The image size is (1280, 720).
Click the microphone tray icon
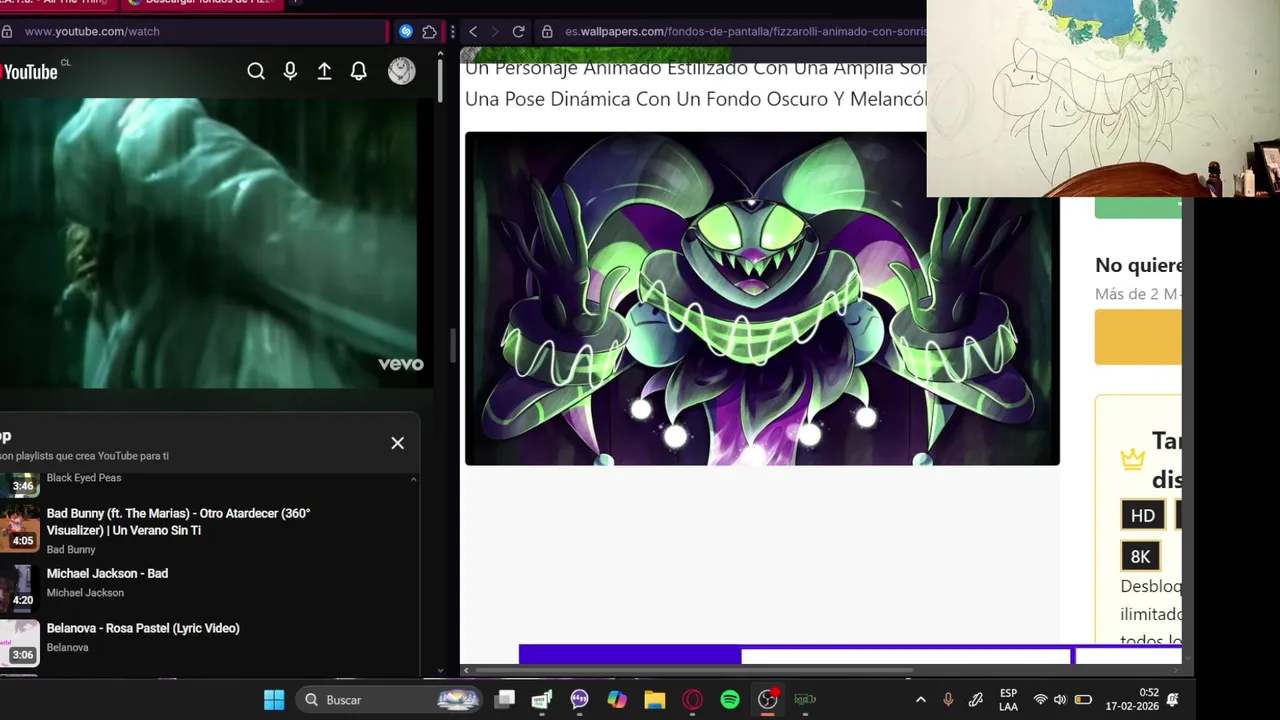click(948, 700)
